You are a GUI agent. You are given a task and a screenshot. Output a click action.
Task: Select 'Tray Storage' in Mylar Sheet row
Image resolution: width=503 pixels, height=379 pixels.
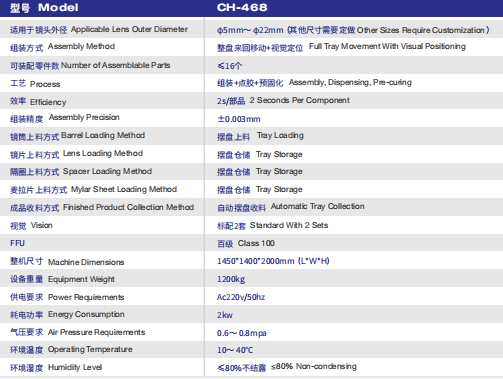pyautogui.click(x=279, y=189)
